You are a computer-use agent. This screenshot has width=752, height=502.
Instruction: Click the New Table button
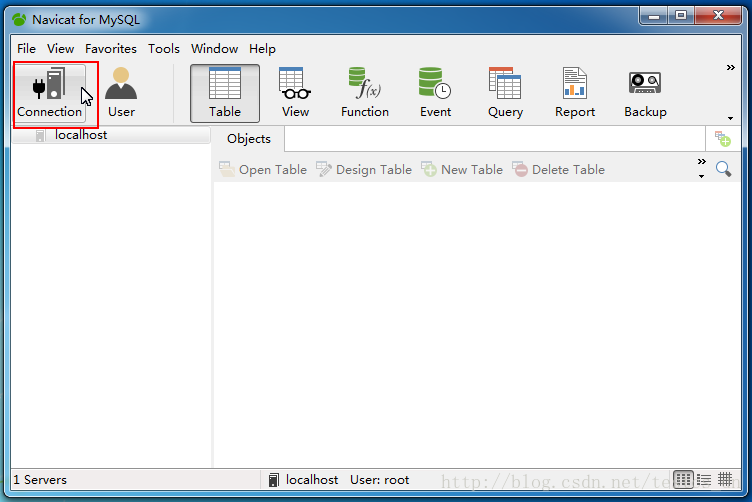click(x=462, y=169)
